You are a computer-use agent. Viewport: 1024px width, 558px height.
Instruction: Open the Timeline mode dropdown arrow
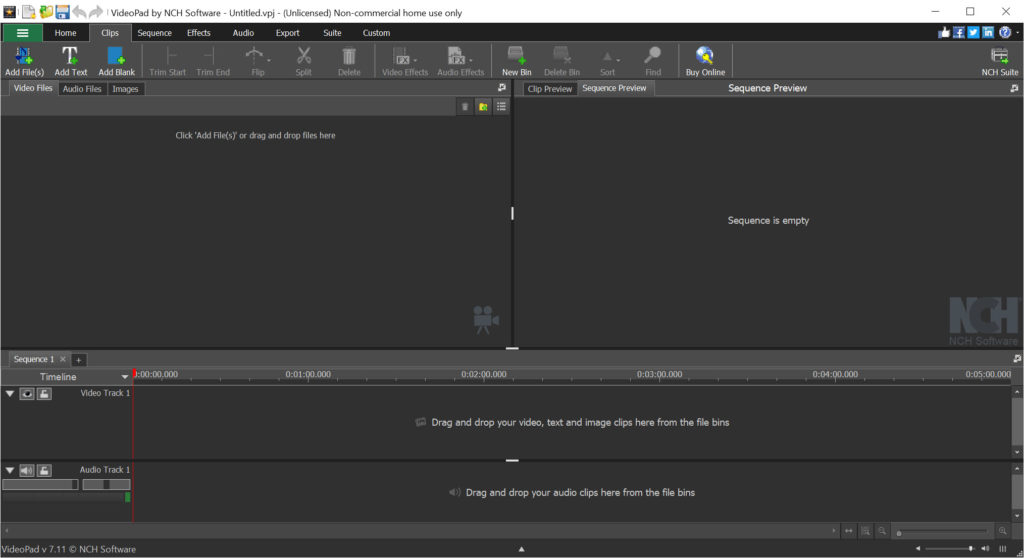[124, 377]
